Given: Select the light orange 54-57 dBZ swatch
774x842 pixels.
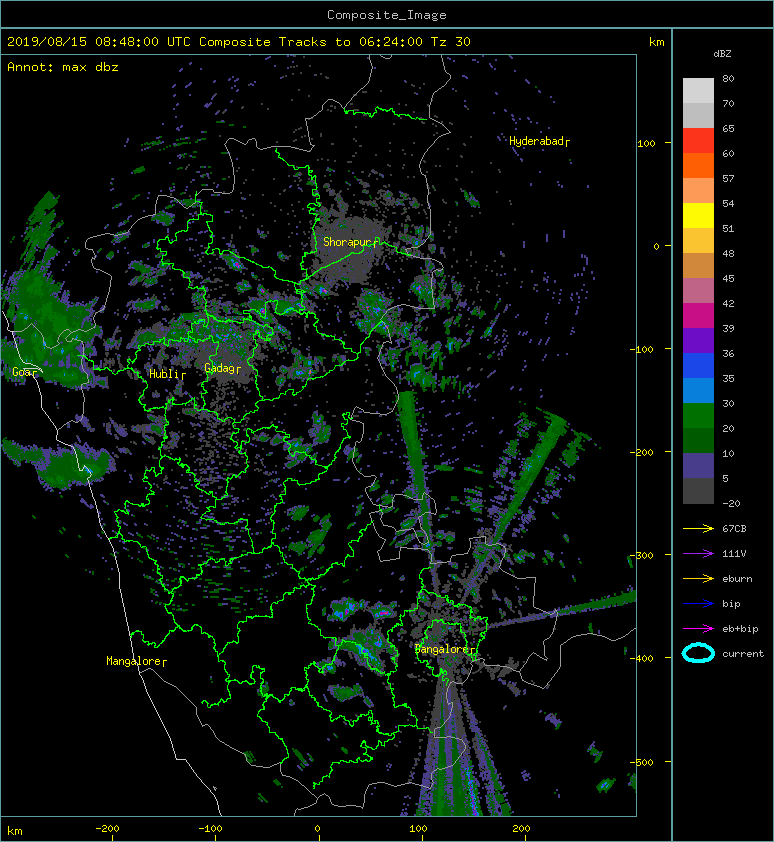Looking at the screenshot, I should click(698, 191).
